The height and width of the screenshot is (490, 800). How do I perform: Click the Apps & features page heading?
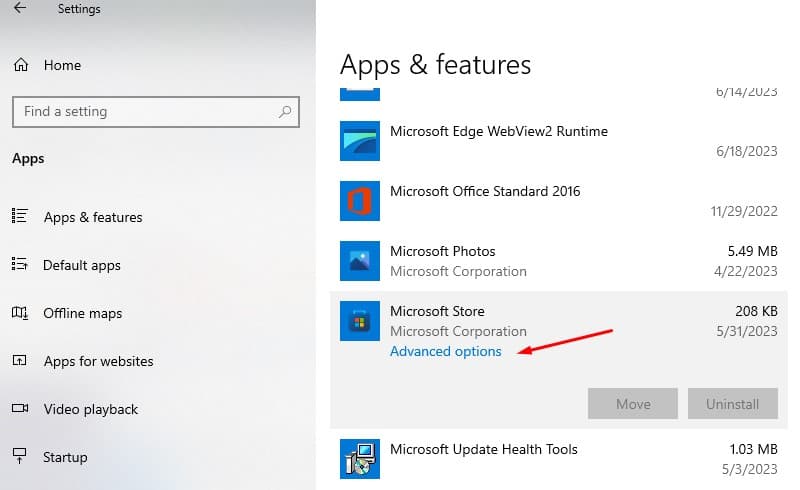[x=435, y=65]
